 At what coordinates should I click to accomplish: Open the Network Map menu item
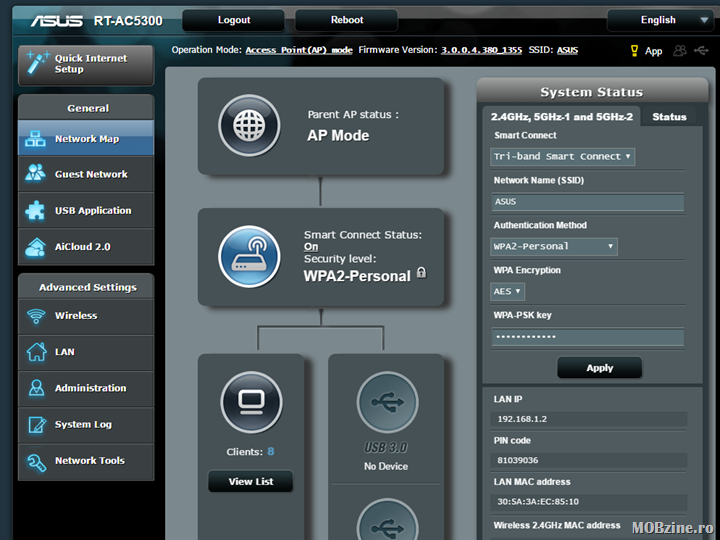tap(86, 138)
